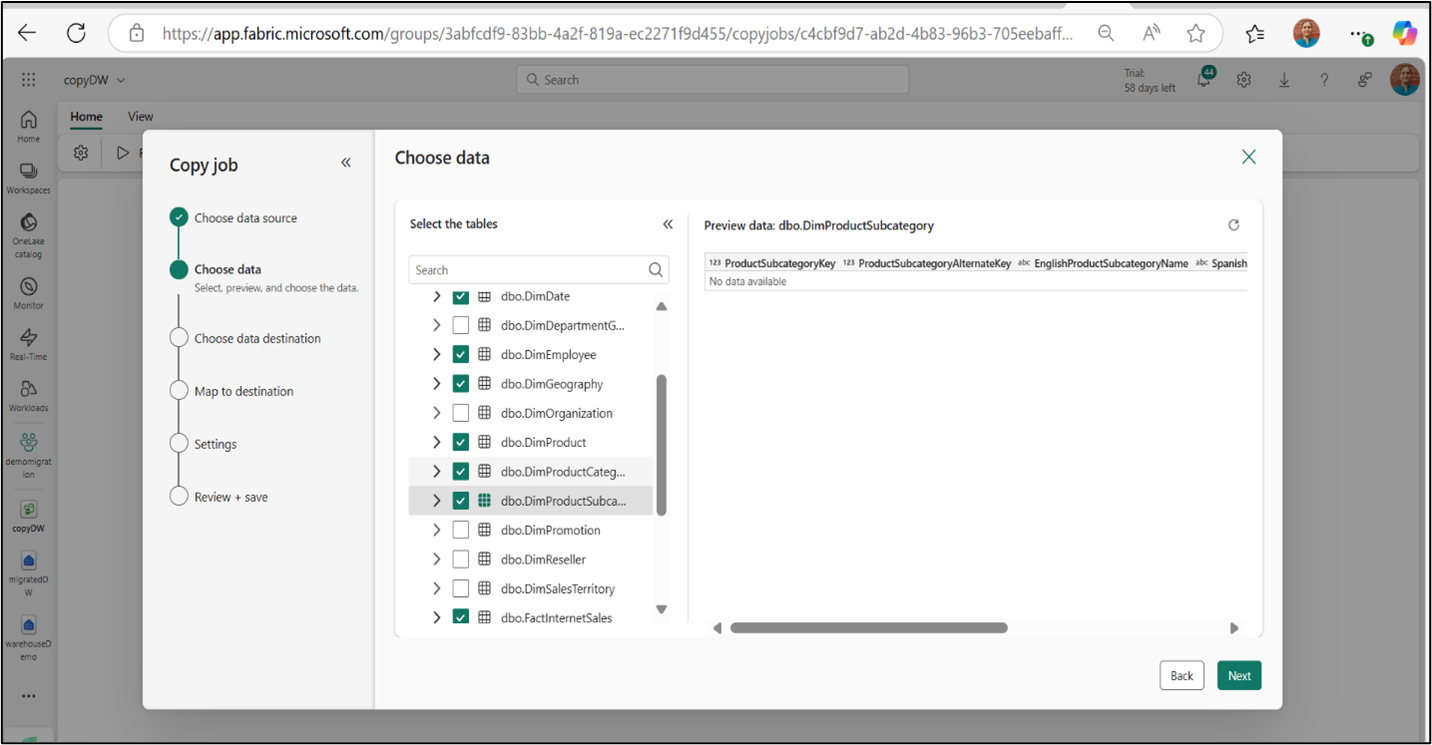Close the Choose data dialog

(x=1248, y=157)
